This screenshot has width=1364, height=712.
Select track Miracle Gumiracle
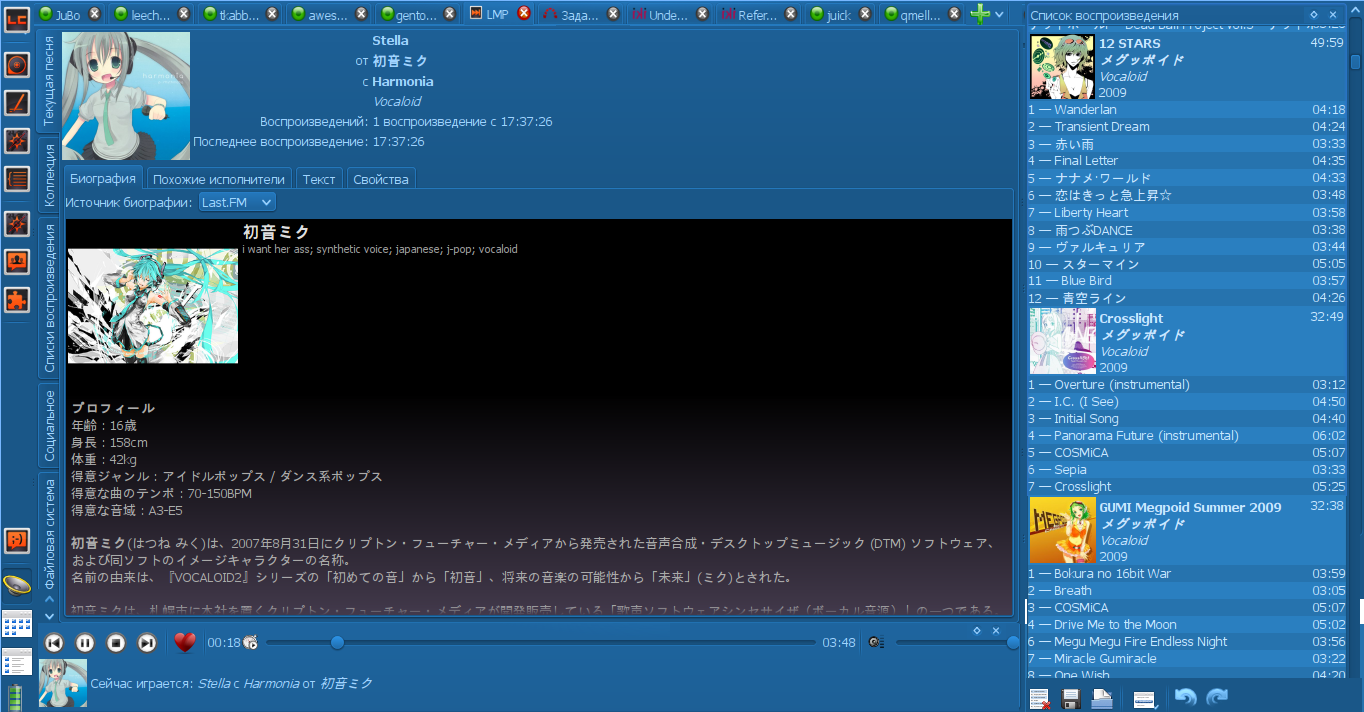click(1186, 659)
